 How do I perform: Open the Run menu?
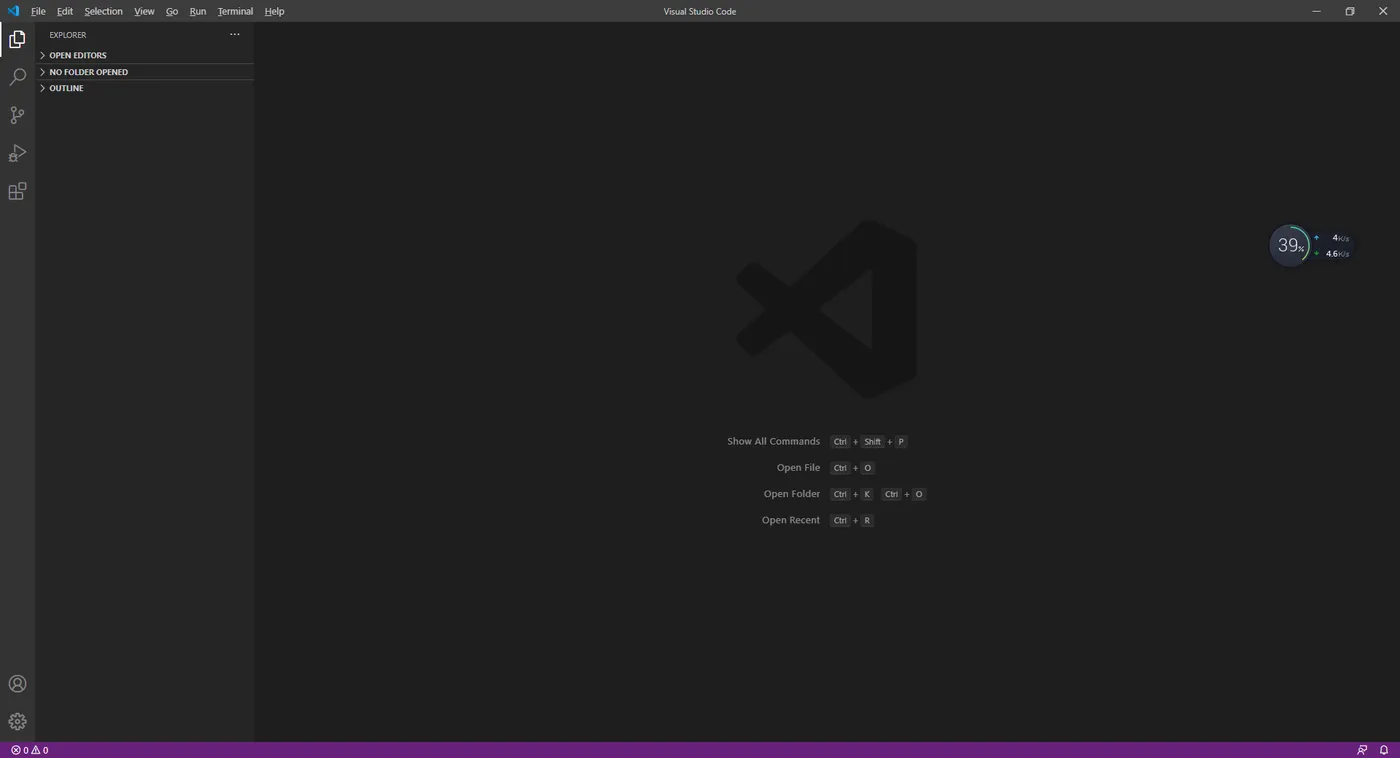click(198, 11)
